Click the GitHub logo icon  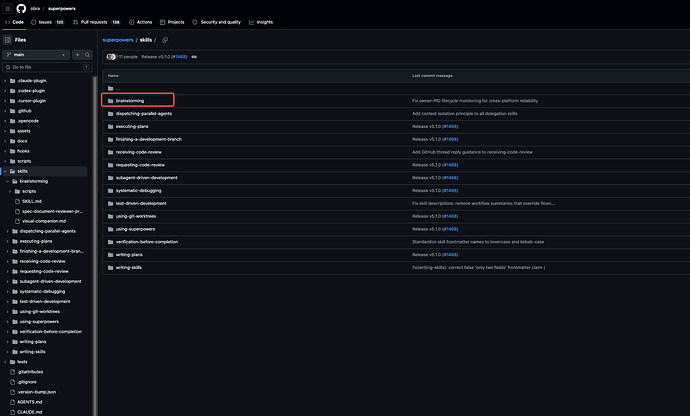[x=21, y=8]
